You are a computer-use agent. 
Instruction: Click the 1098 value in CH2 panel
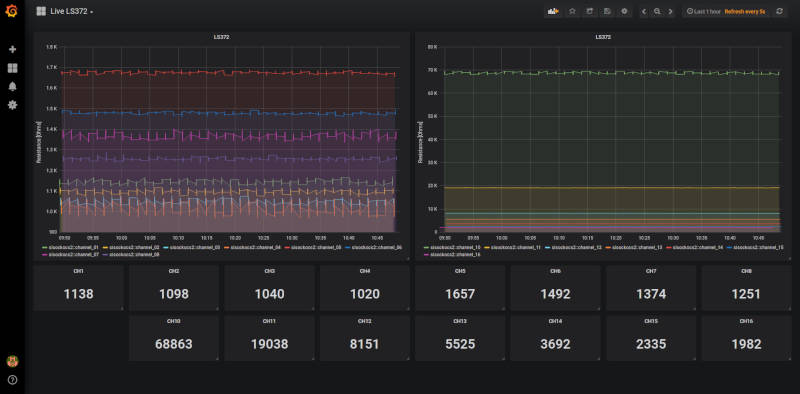point(174,294)
